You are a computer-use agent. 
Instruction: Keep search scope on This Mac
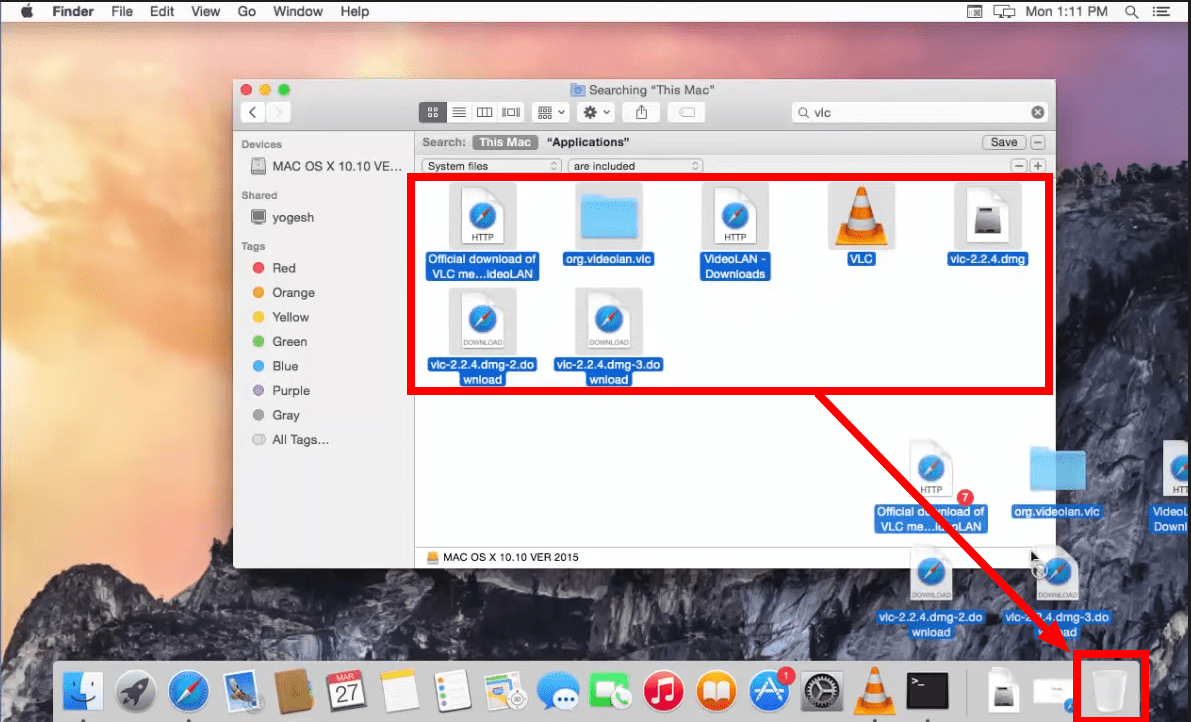505,142
